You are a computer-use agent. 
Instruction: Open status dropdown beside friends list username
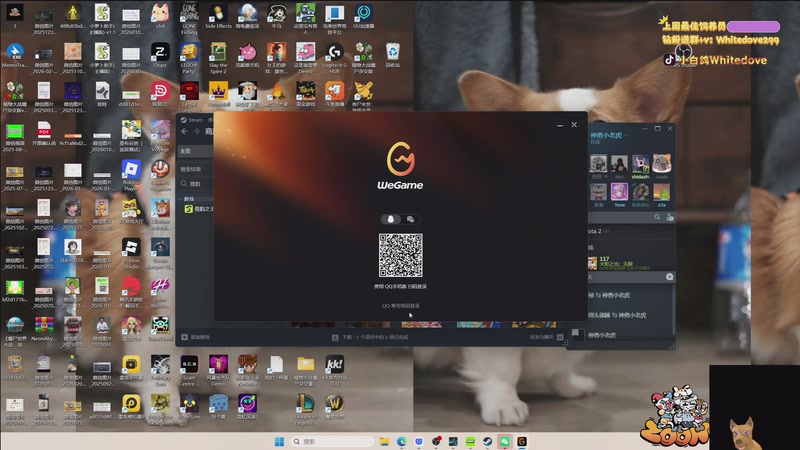click(627, 135)
